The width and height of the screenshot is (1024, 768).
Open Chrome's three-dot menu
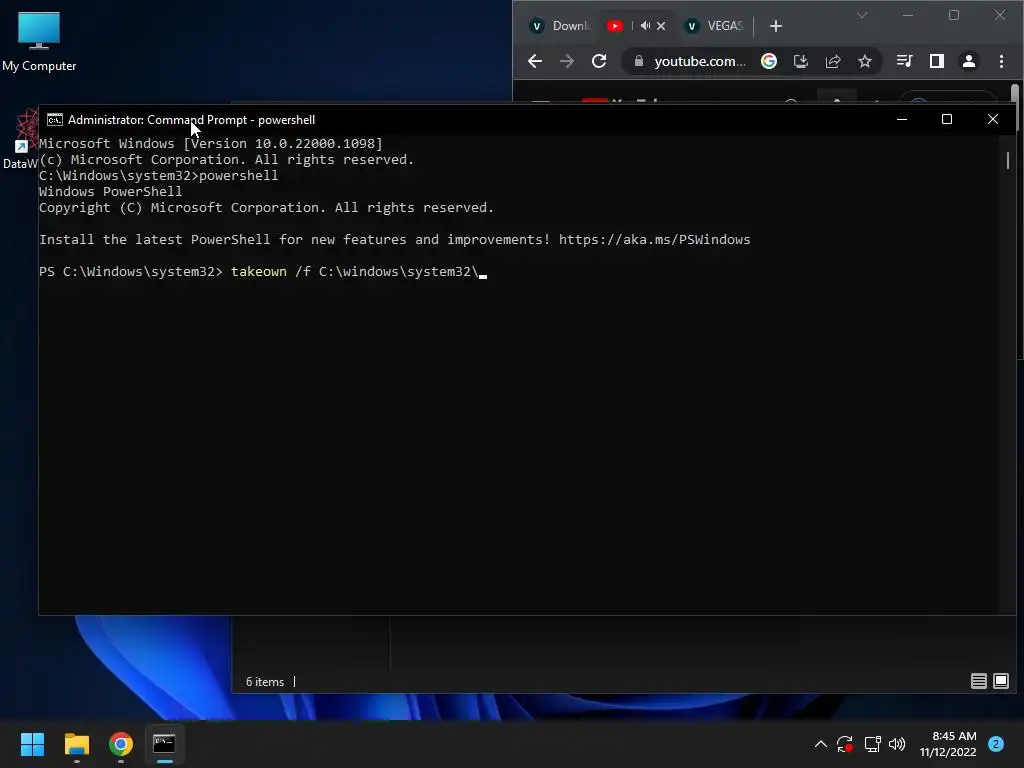tap(1001, 61)
